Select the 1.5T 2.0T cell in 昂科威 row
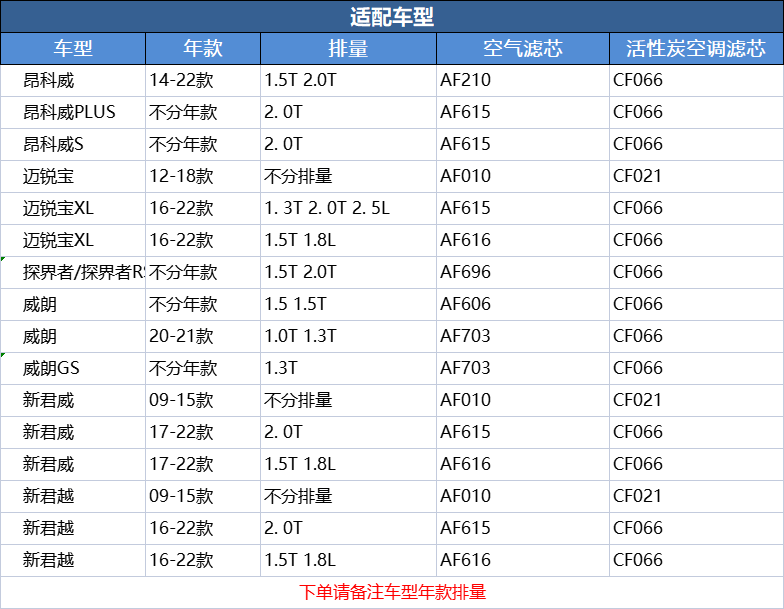The image size is (784, 609). pos(348,80)
